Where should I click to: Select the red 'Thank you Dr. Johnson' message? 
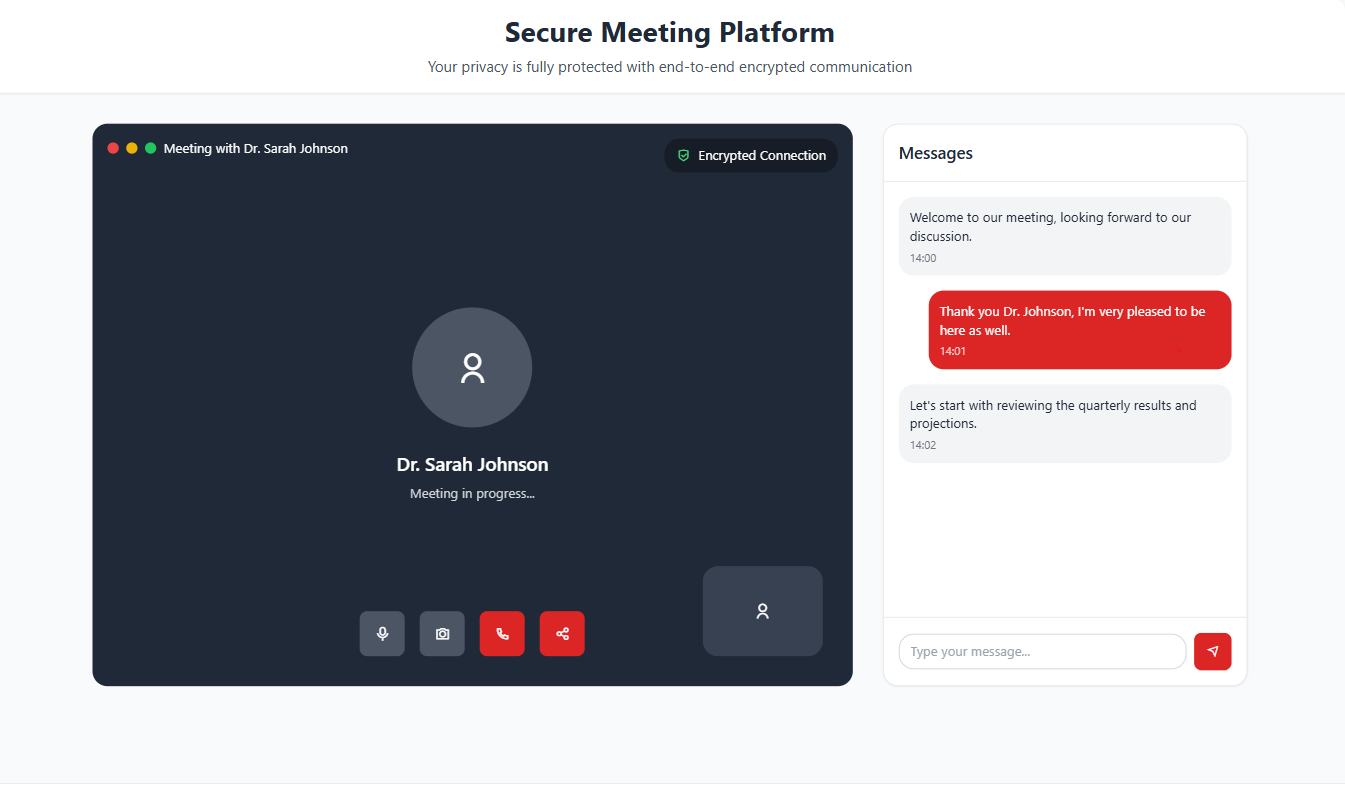coord(1079,330)
